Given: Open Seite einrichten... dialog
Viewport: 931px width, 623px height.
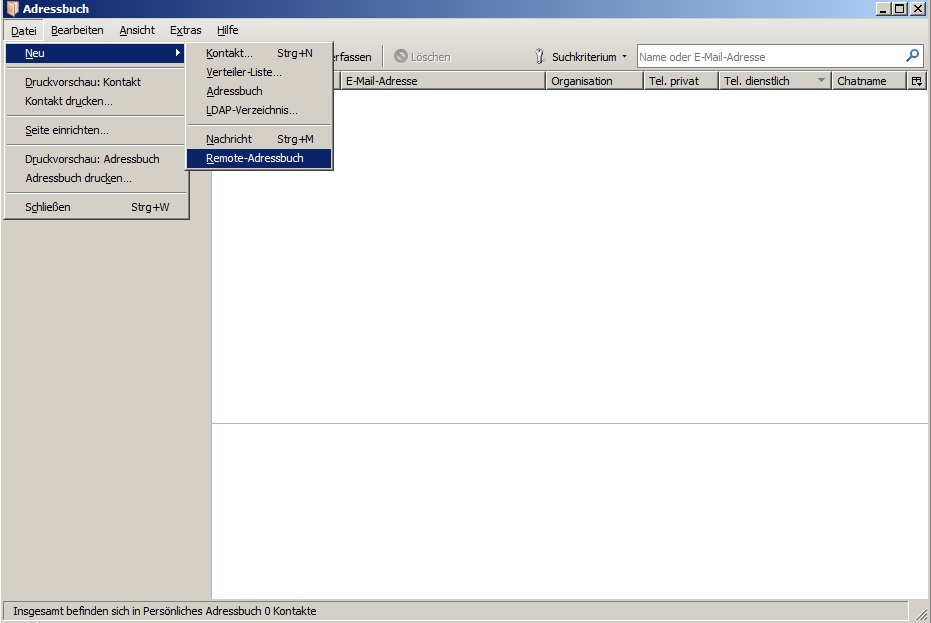Looking at the screenshot, I should point(95,130).
